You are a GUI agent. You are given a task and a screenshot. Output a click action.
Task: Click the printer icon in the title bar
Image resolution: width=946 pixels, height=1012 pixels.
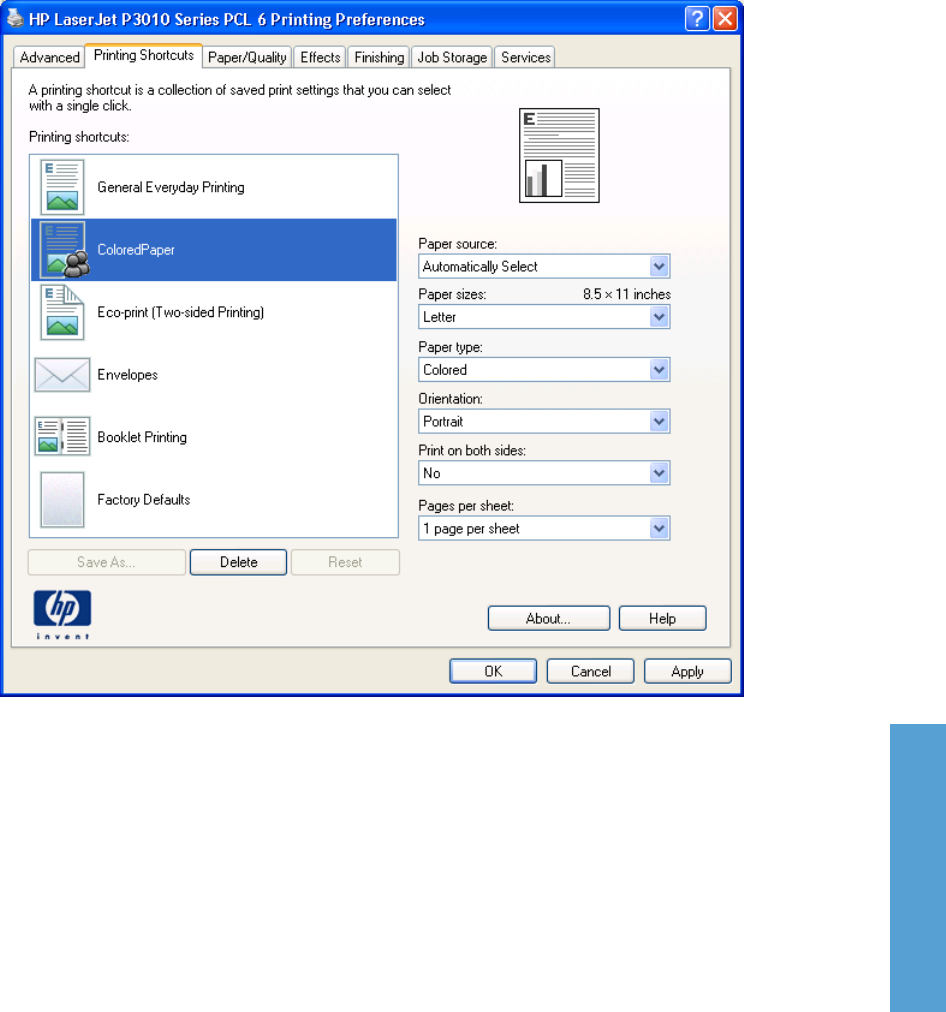(x=15, y=19)
